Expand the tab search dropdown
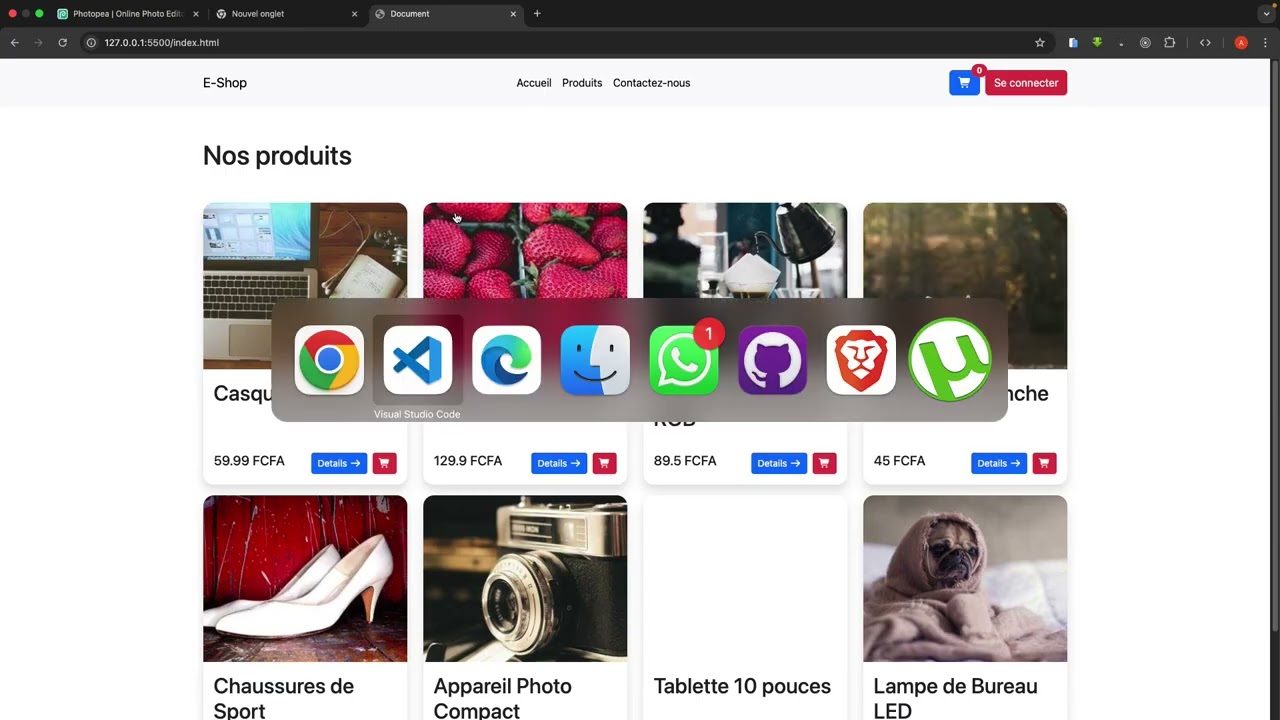Screen dimensions: 1280x720 pos(1266,14)
